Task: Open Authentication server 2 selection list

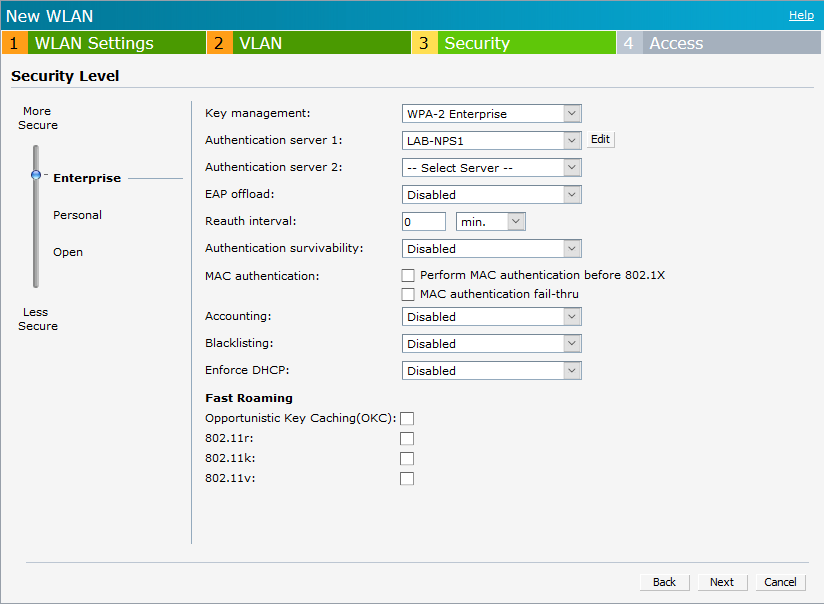Action: [x=491, y=168]
